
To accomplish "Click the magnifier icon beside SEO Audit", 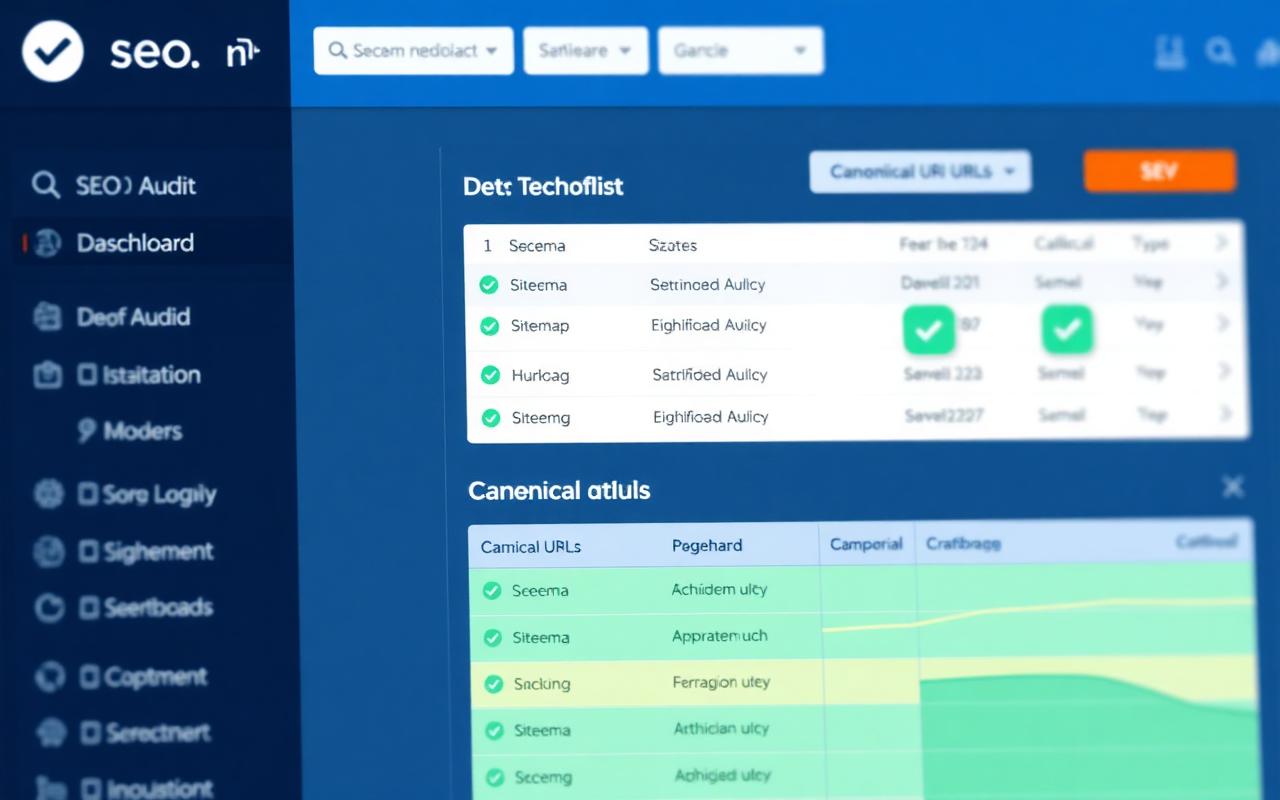I will pos(45,185).
